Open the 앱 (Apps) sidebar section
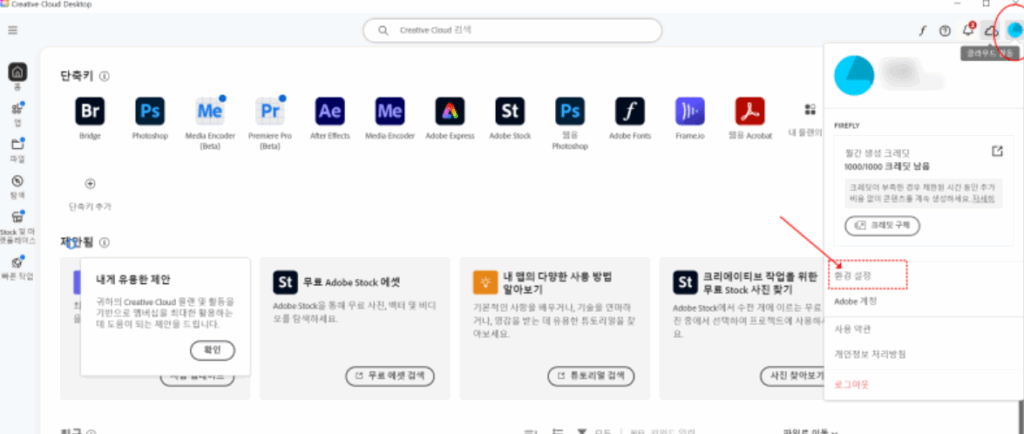The image size is (1024, 434). (18, 108)
